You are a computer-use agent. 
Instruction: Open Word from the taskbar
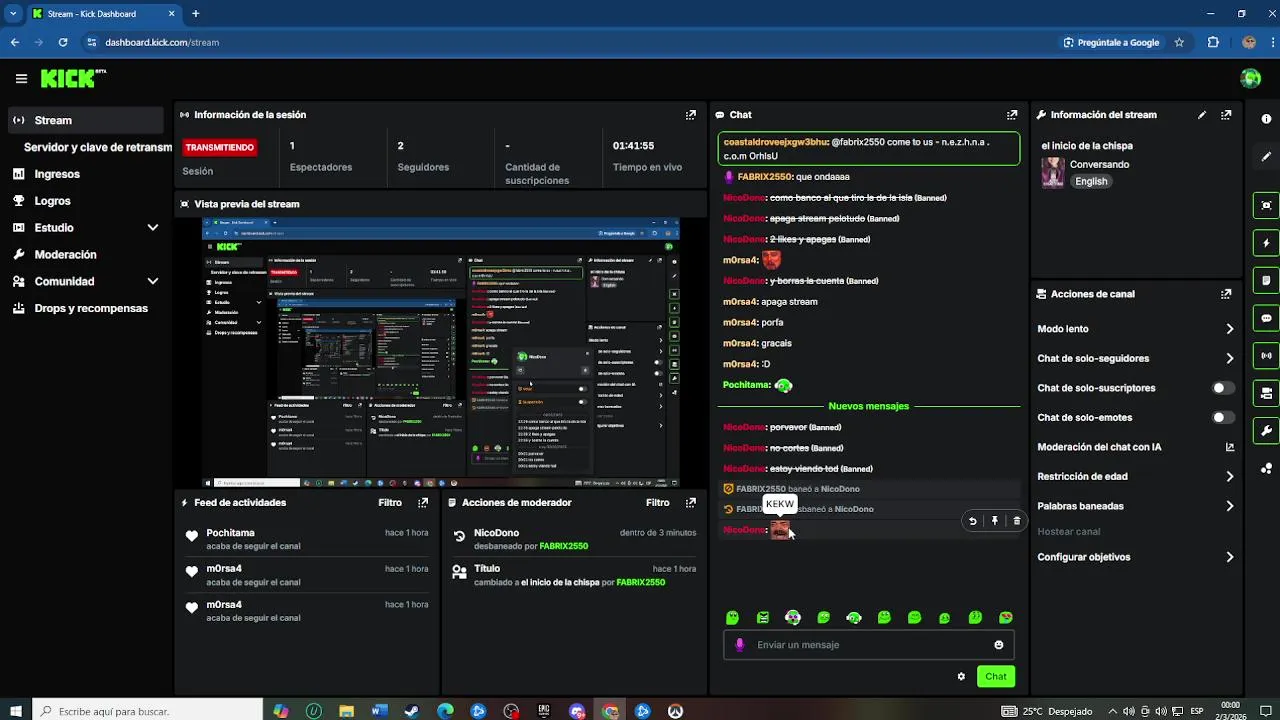379,711
